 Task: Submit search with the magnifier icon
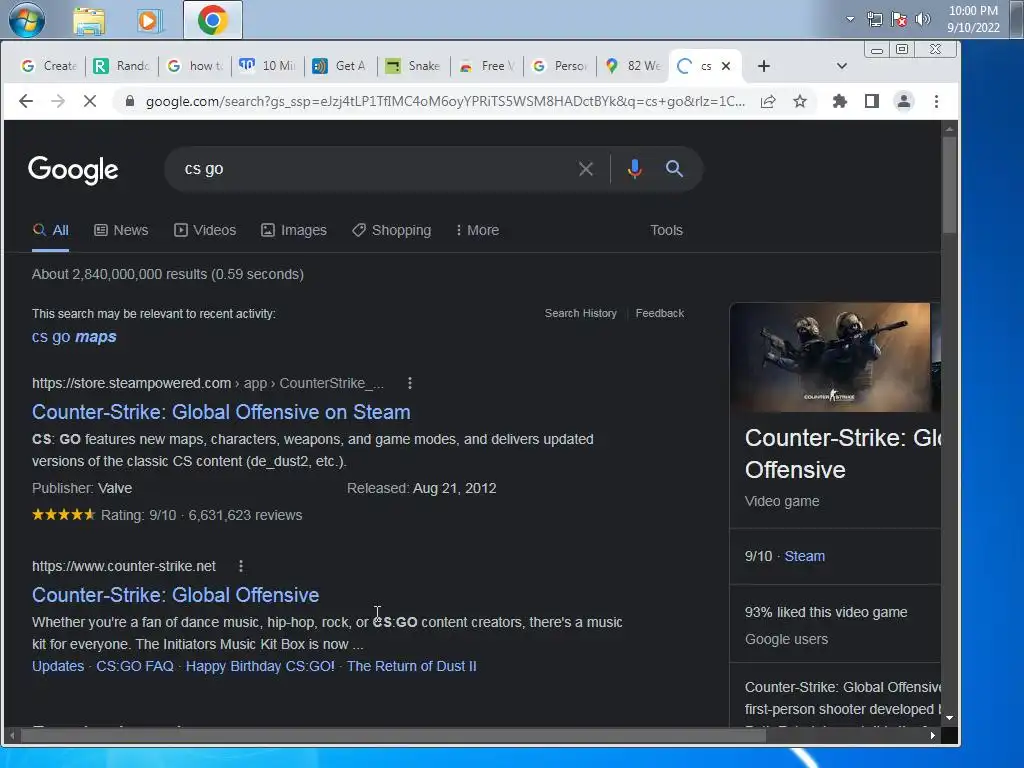tap(674, 169)
